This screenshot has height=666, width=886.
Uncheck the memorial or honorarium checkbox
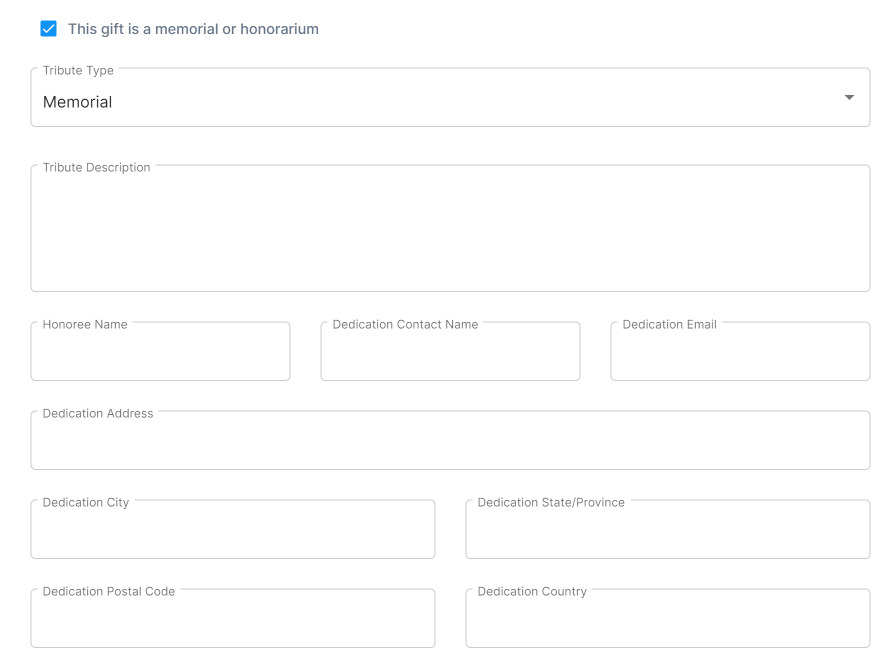(x=48, y=29)
